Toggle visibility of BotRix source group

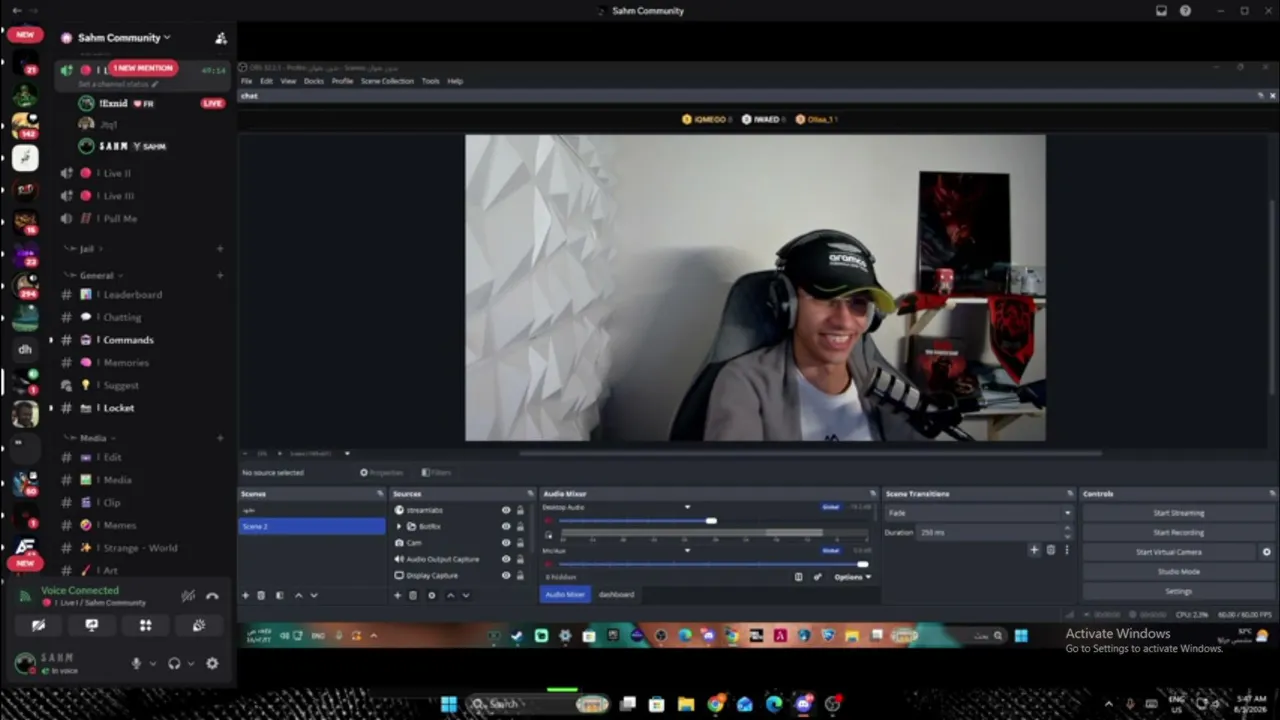tap(506, 526)
